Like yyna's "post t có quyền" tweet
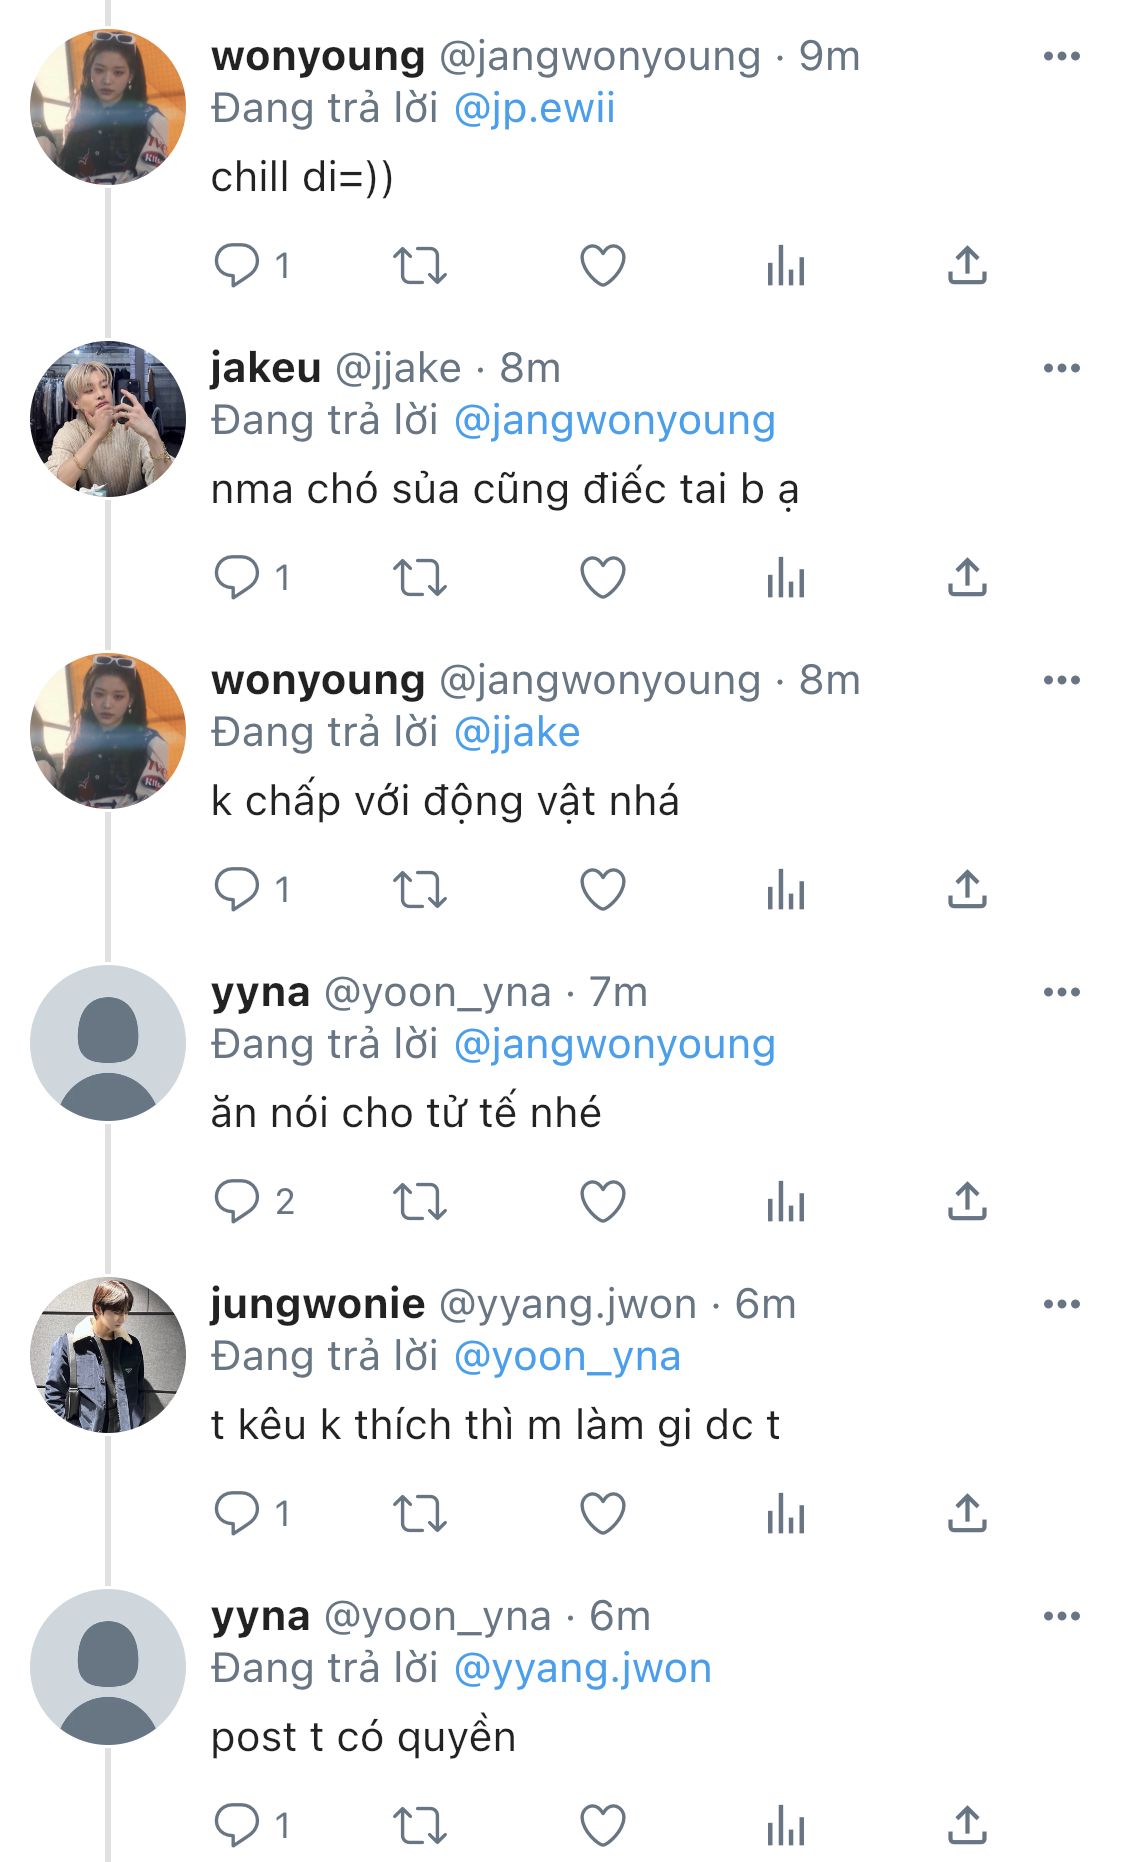Viewport: 1125px width, 1862px height. [x=603, y=1826]
